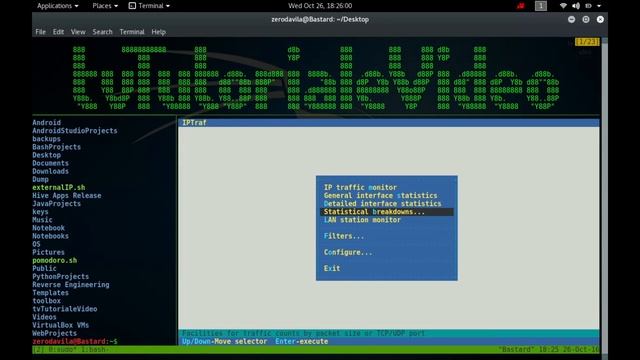Image resolution: width=640 pixels, height=360 pixels.
Task: Close the terminal window
Action: pyautogui.click(x=600, y=19)
